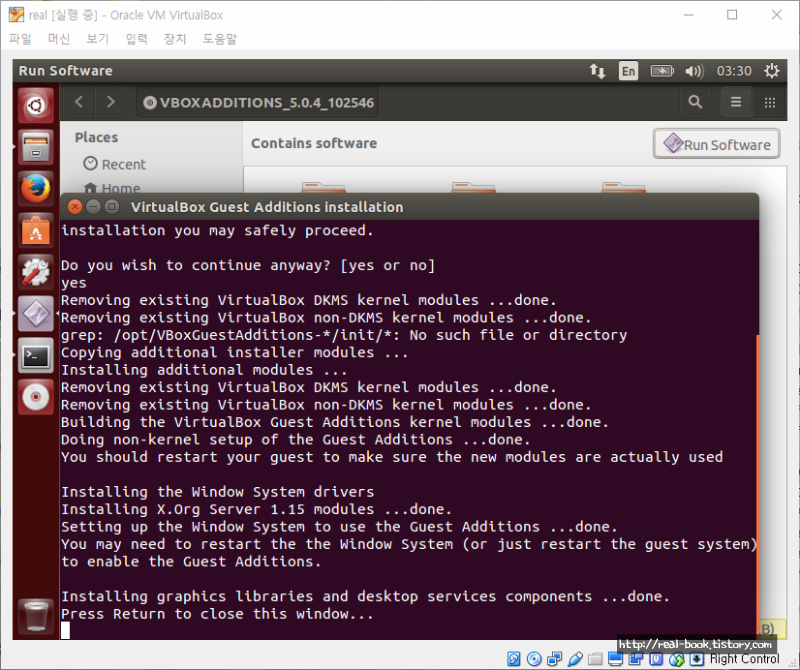Click the display status bar icon
800x670 pixels.
(615, 659)
